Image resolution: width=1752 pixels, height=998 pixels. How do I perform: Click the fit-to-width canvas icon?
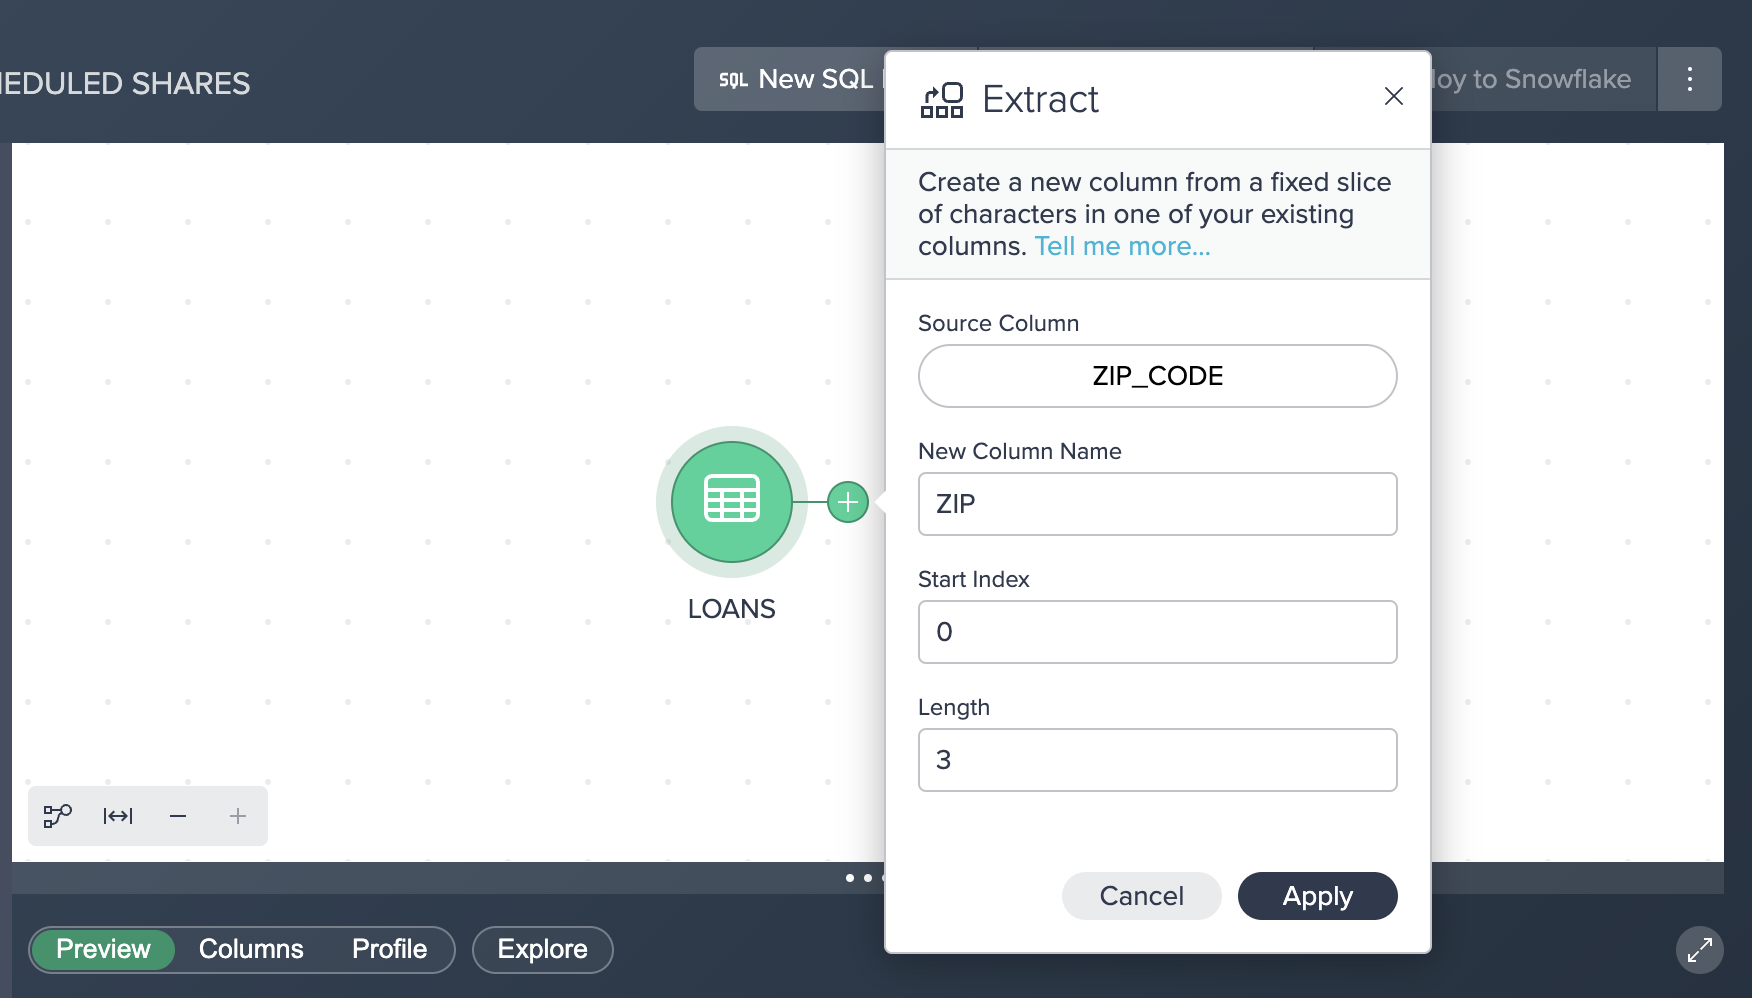tap(118, 816)
